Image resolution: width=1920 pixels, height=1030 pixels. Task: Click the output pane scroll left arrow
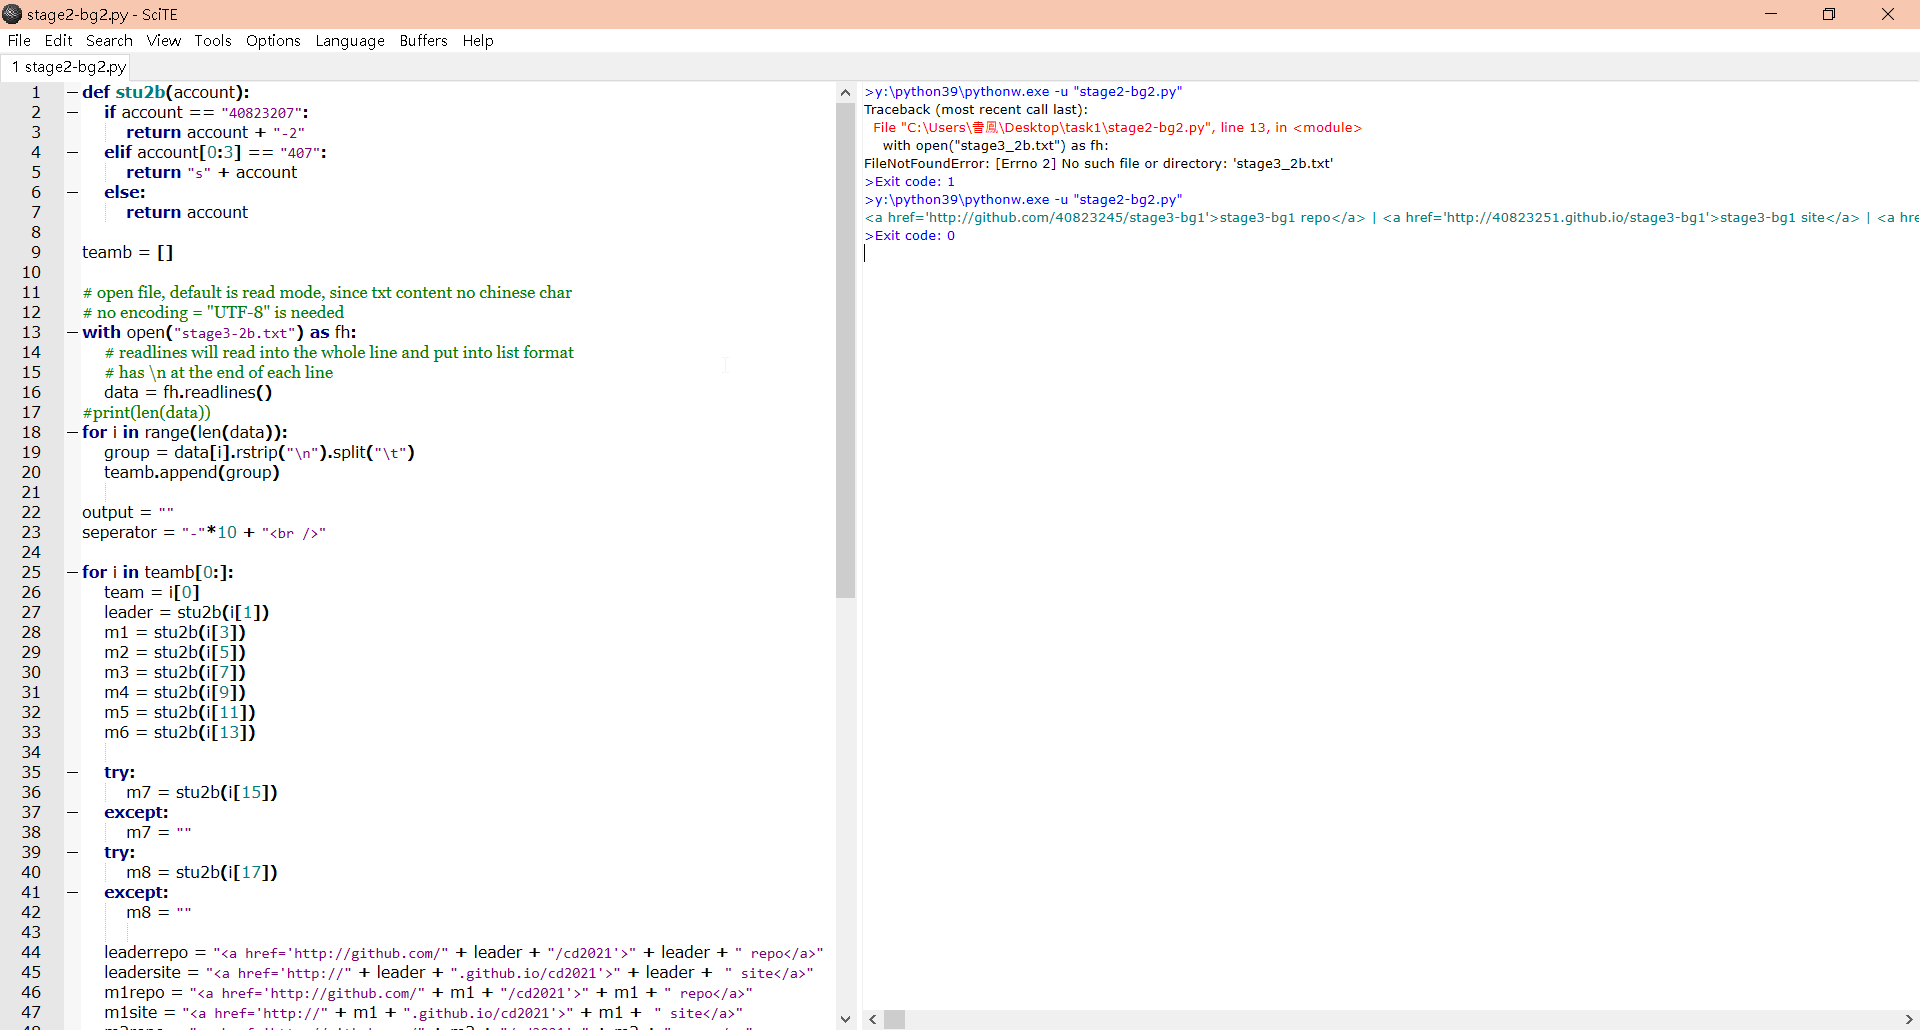(873, 1019)
